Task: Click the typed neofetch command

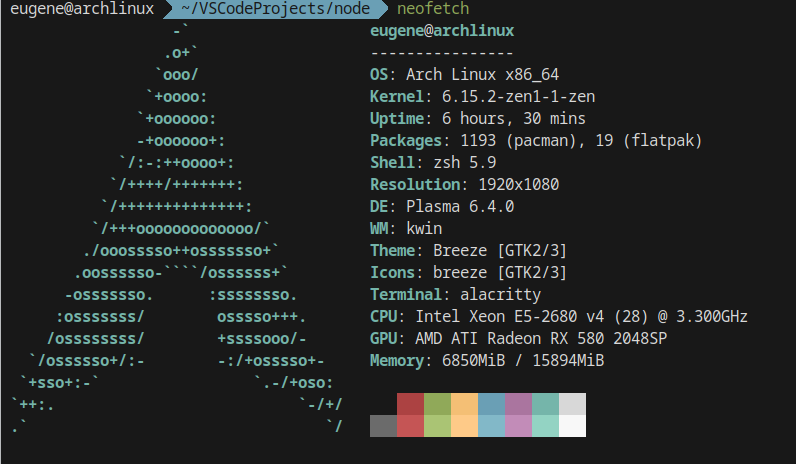Action: pos(433,9)
